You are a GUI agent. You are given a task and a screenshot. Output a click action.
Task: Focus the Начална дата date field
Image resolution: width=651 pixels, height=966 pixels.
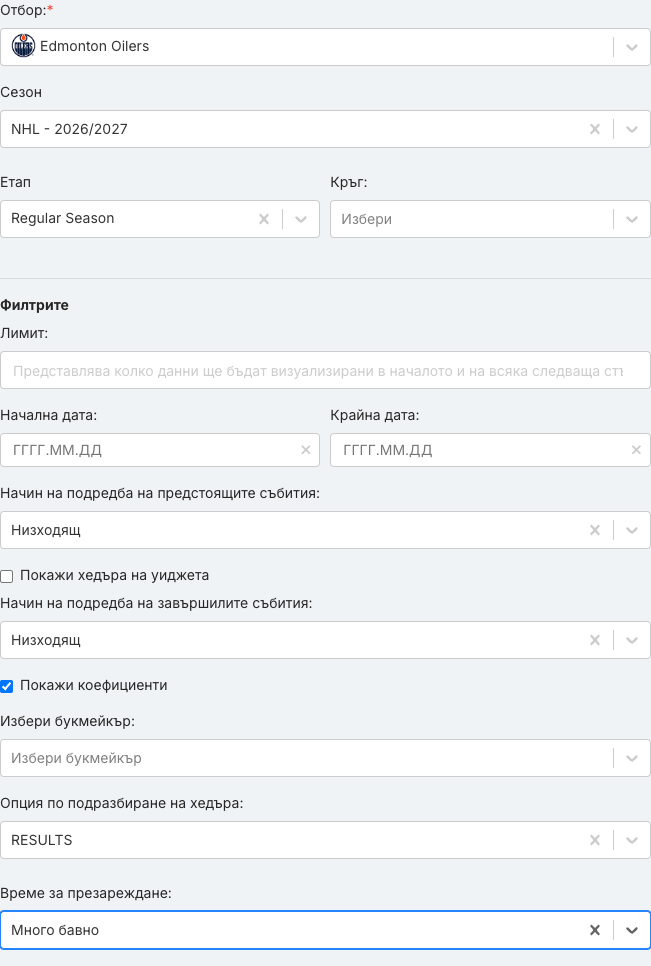(x=160, y=450)
